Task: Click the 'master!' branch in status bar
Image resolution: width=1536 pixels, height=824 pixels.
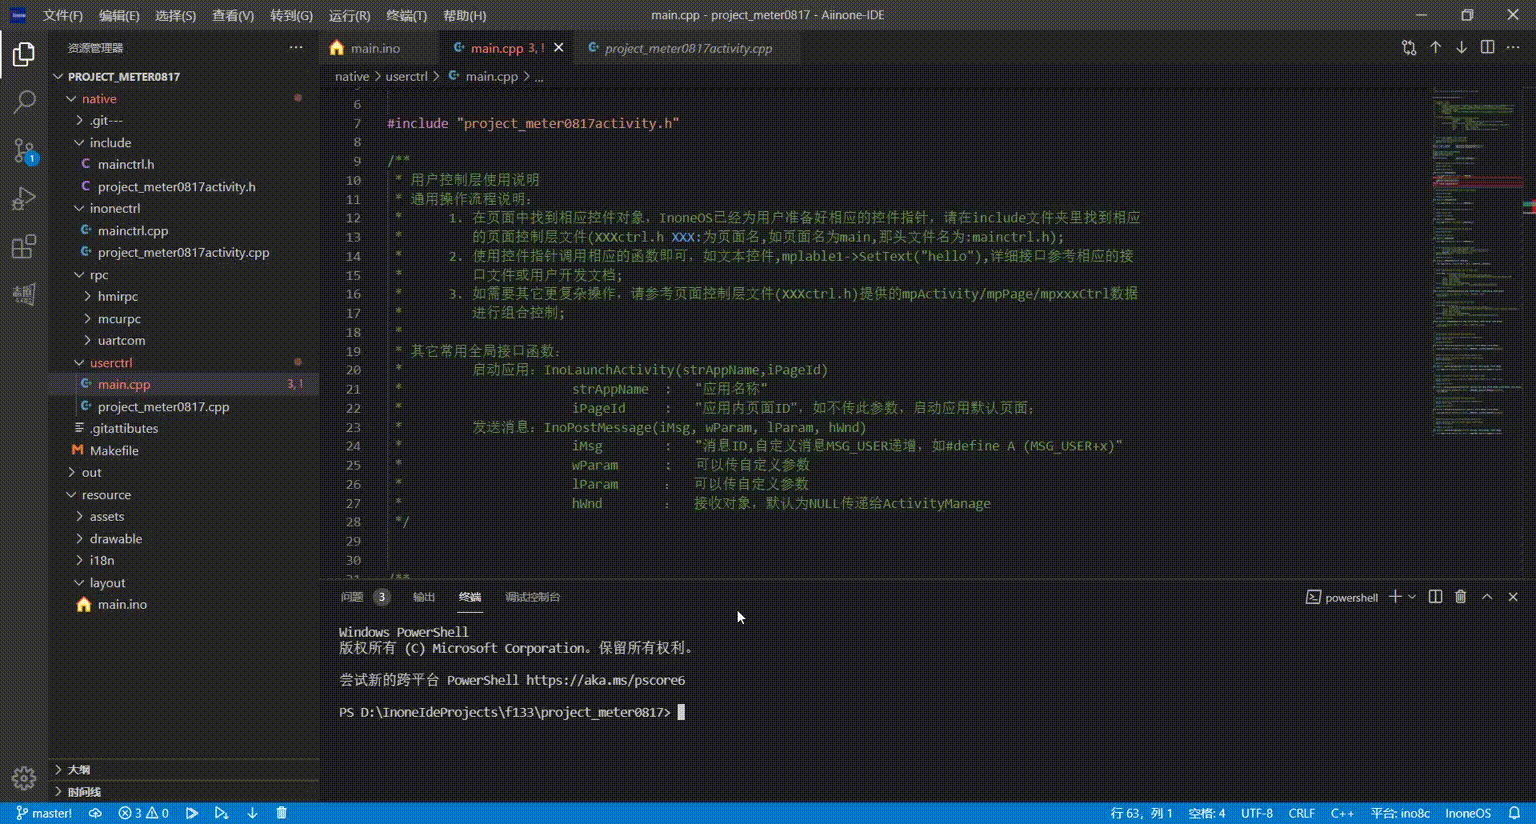Action: click(x=44, y=813)
